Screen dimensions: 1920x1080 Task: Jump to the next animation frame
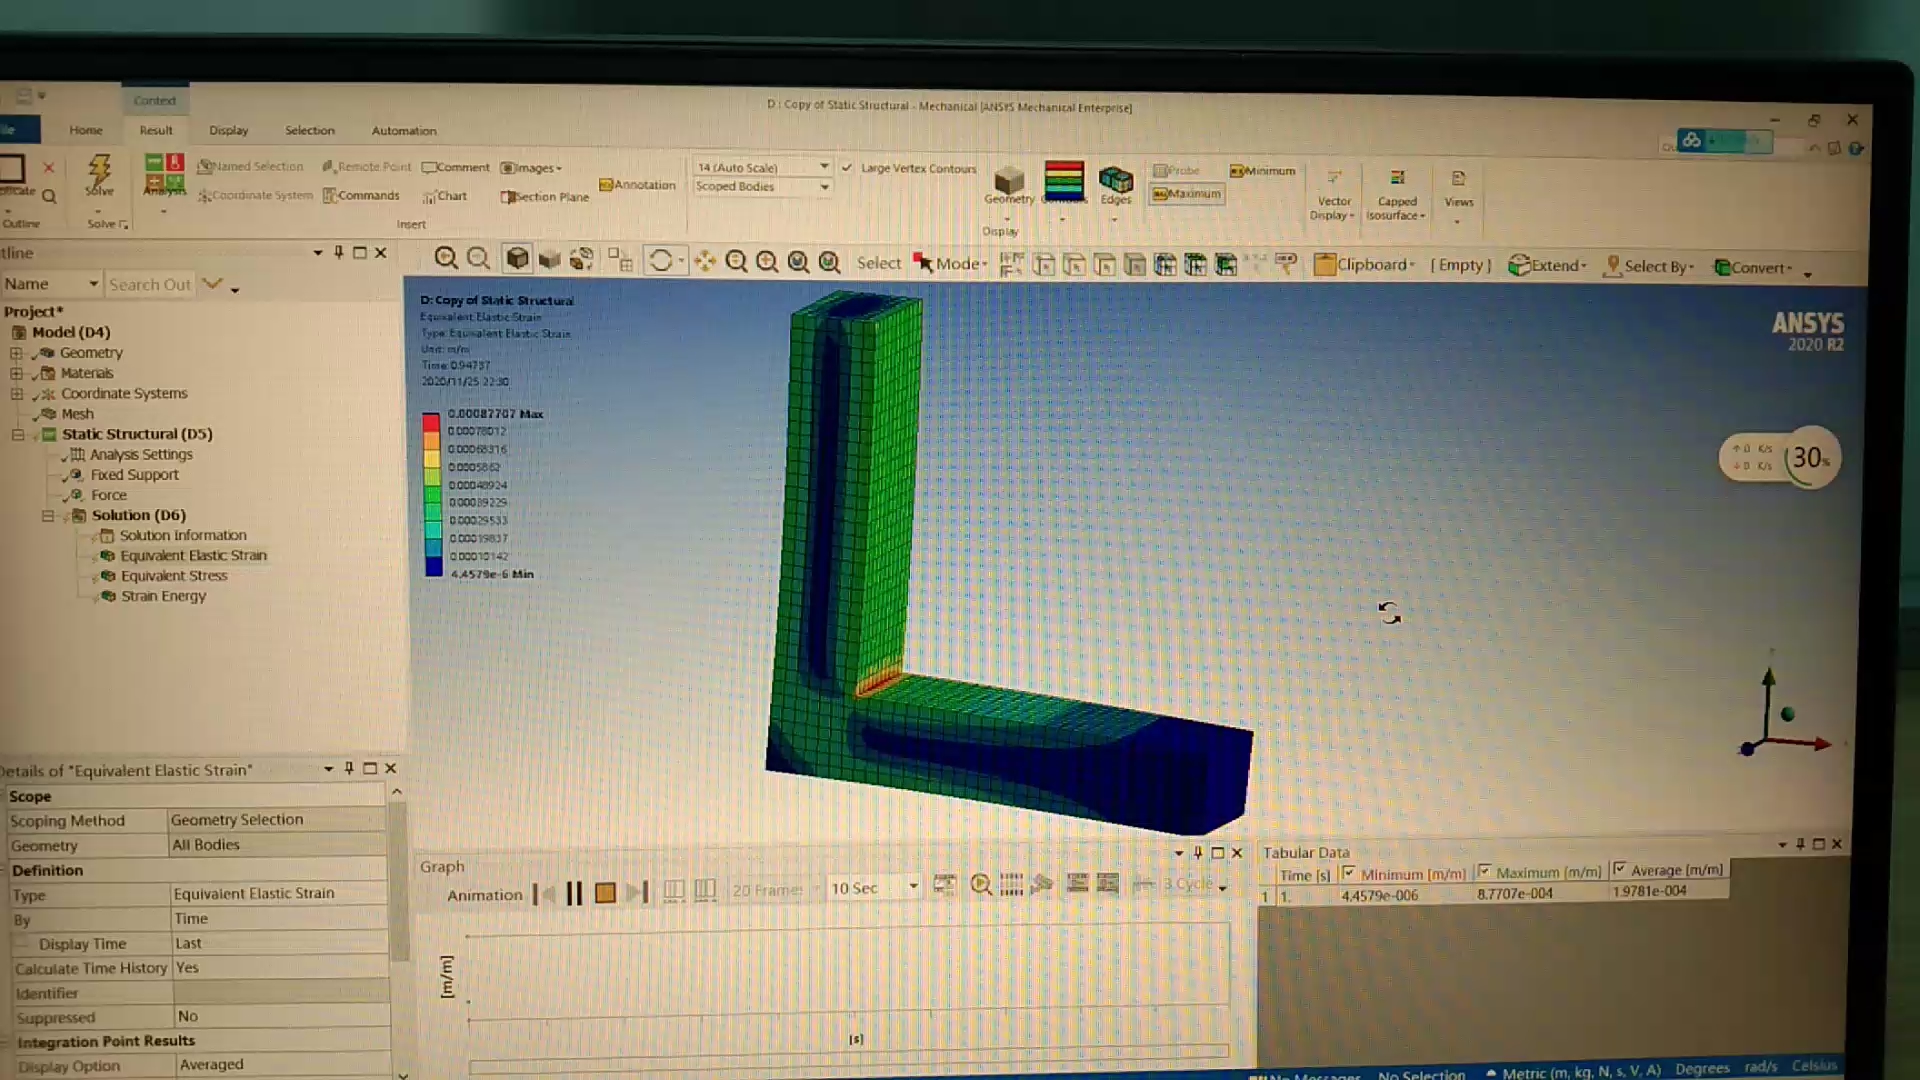pyautogui.click(x=638, y=893)
